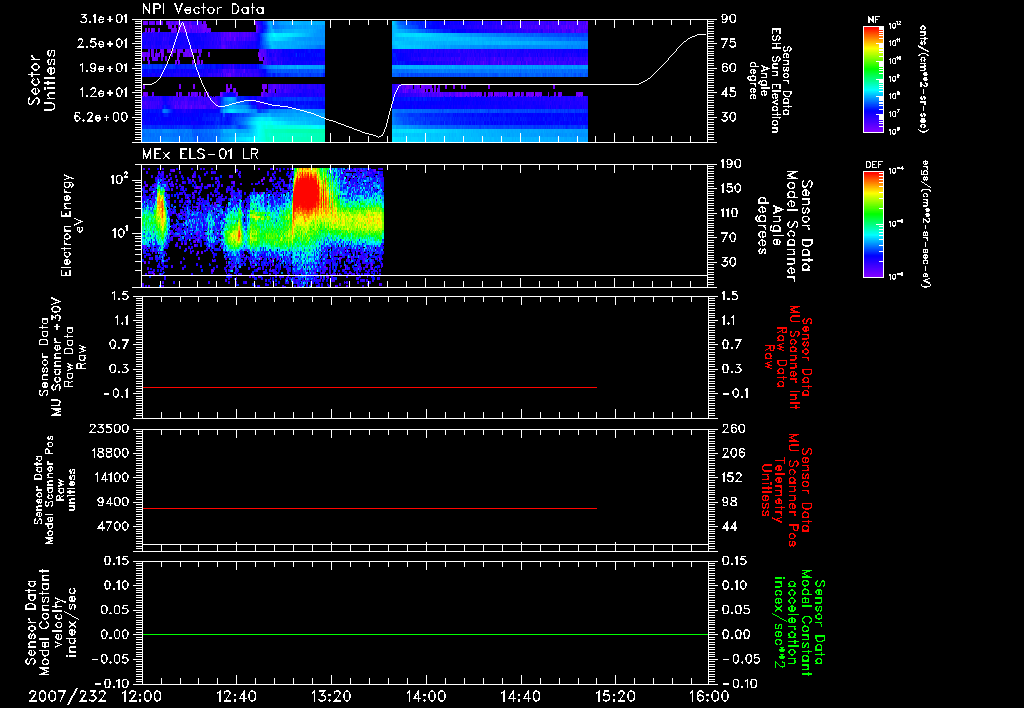Click the 'MU Scanner +30V Raw Data' label
1024x708 pixels.
62,357
